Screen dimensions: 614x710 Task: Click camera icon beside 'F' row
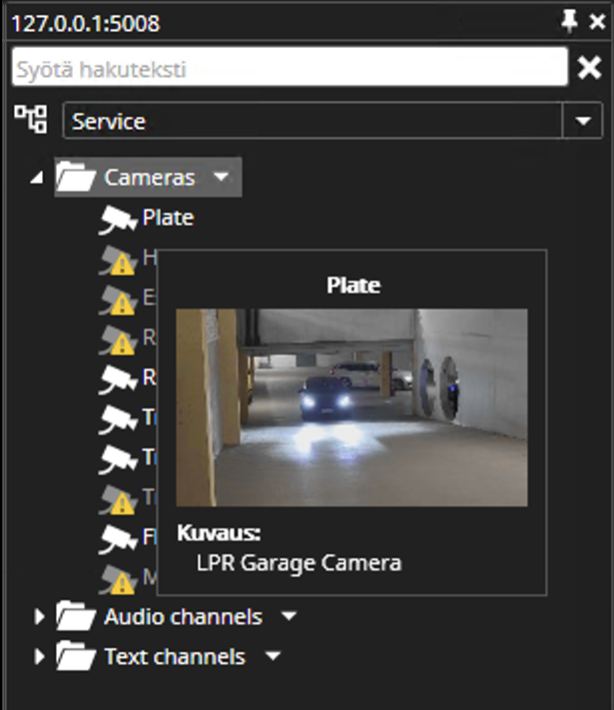[x=118, y=539]
